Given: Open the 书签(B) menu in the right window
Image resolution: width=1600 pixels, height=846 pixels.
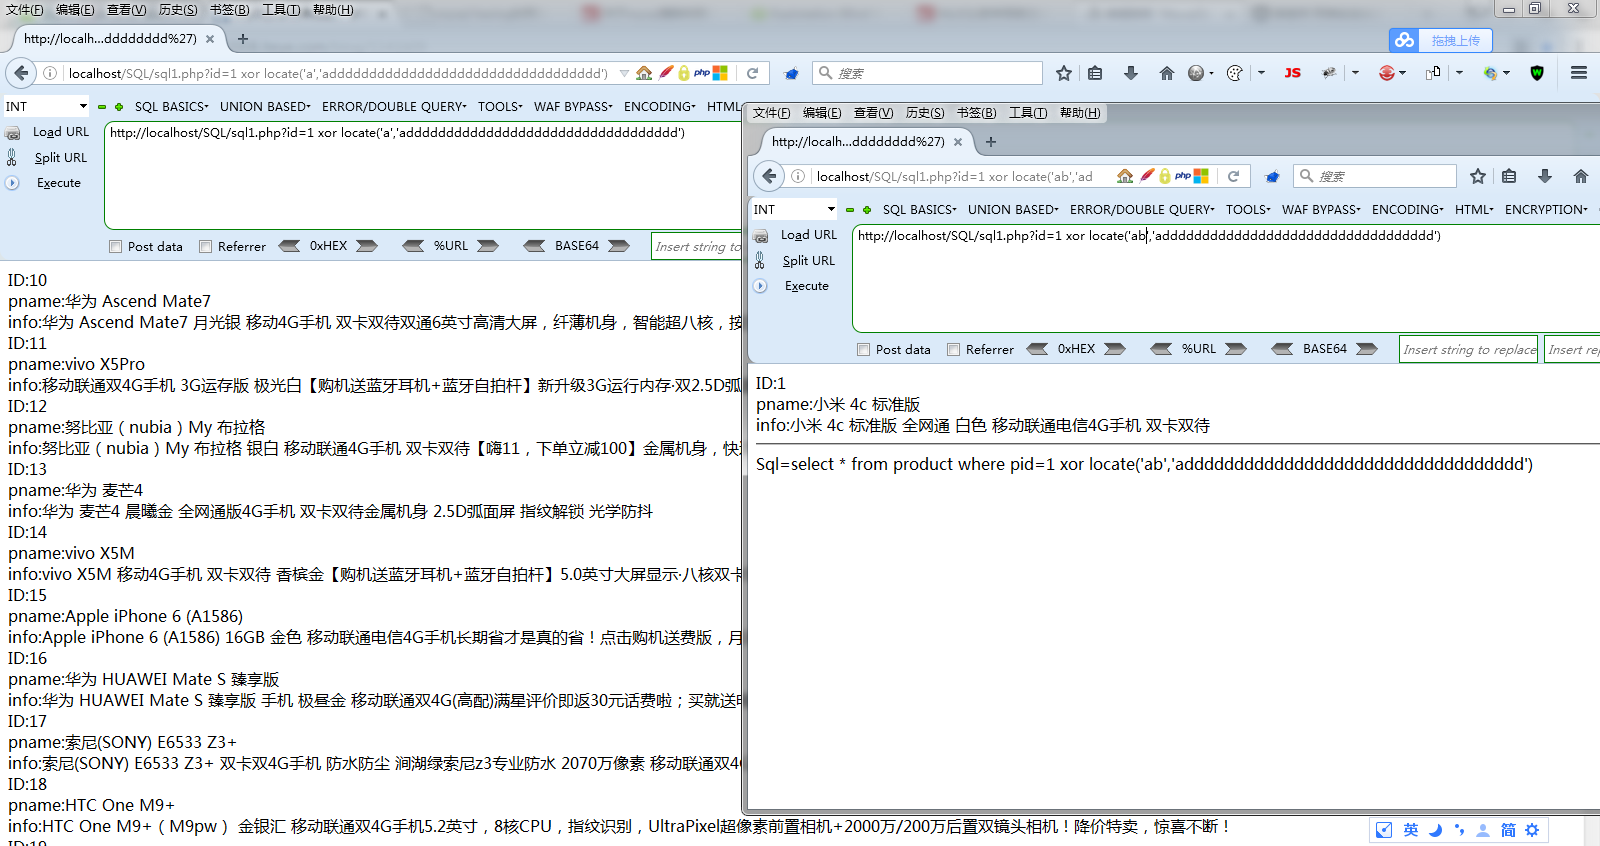Looking at the screenshot, I should (976, 113).
